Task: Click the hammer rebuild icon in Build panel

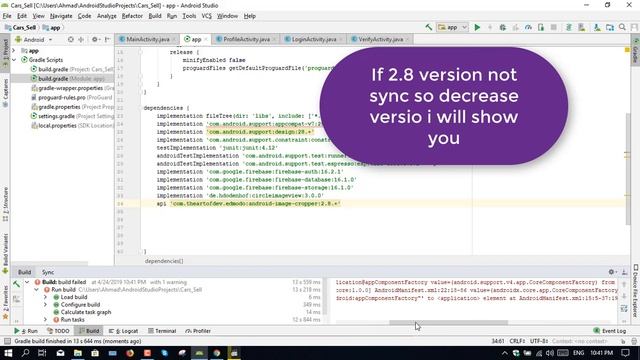Action: [16, 284]
